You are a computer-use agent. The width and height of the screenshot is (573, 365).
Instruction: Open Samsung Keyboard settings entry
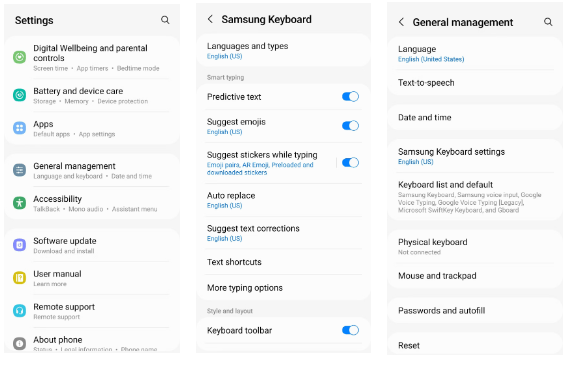pyautogui.click(x=475, y=156)
